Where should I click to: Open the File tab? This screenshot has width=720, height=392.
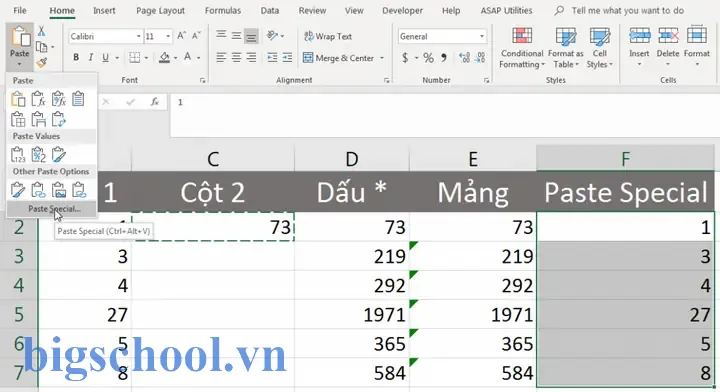pos(20,10)
